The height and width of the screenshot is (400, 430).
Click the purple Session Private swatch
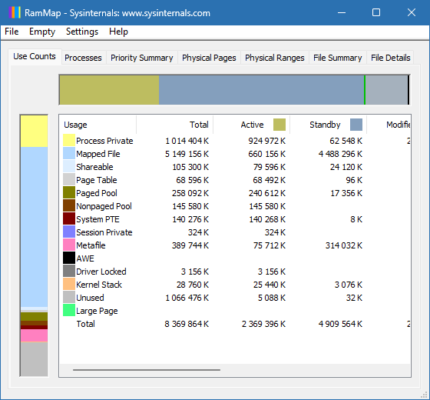pyautogui.click(x=69, y=232)
